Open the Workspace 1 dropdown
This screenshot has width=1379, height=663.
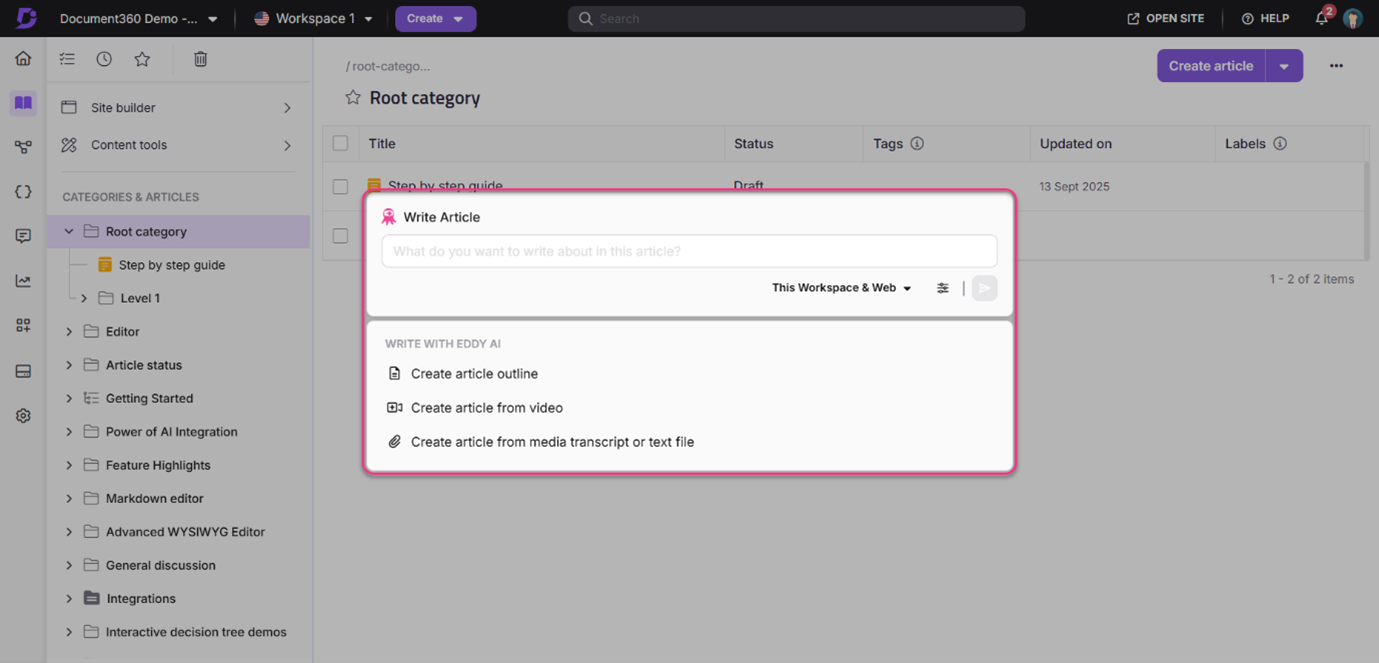[x=314, y=19]
